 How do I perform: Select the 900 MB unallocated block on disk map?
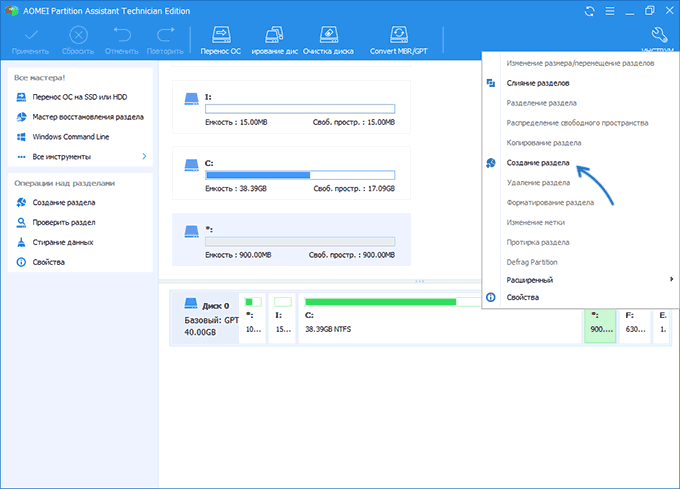(x=600, y=325)
